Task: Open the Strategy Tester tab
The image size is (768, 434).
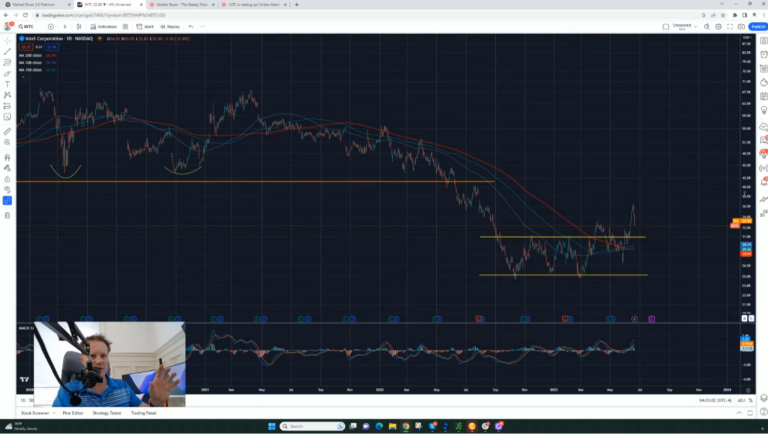Action: (x=106, y=412)
